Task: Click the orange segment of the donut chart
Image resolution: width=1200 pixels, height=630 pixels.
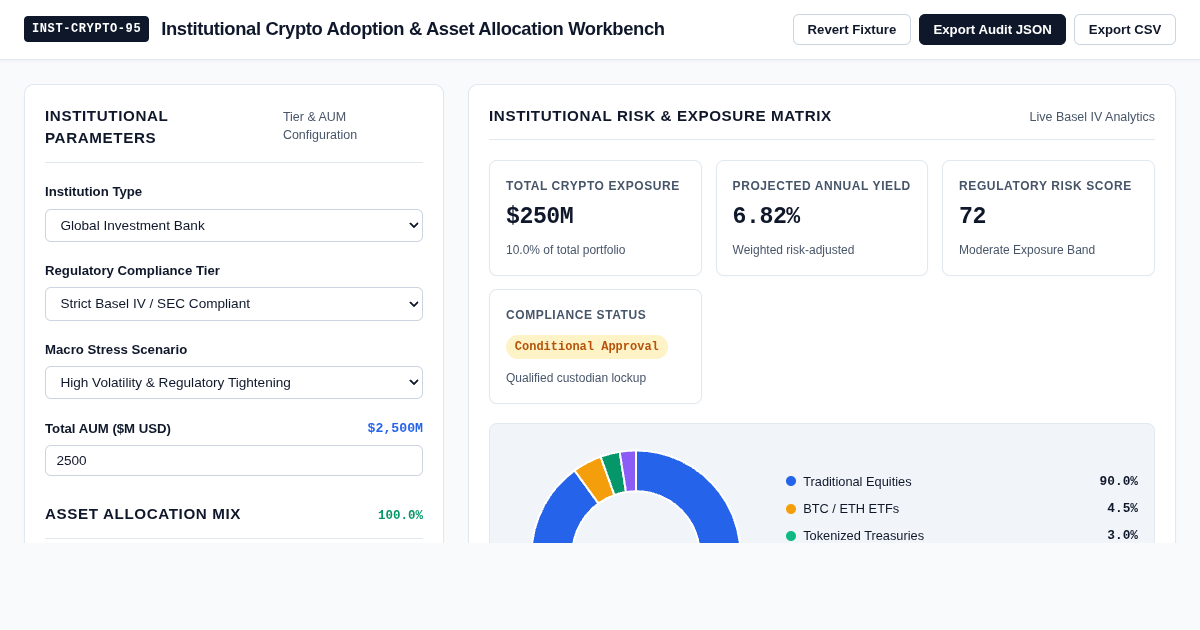Action: click(x=594, y=480)
